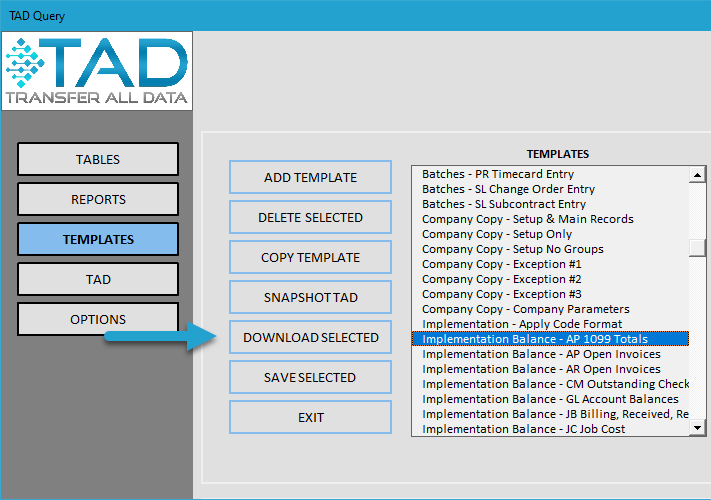Select Company Copy - Setup No Groups

(550, 249)
